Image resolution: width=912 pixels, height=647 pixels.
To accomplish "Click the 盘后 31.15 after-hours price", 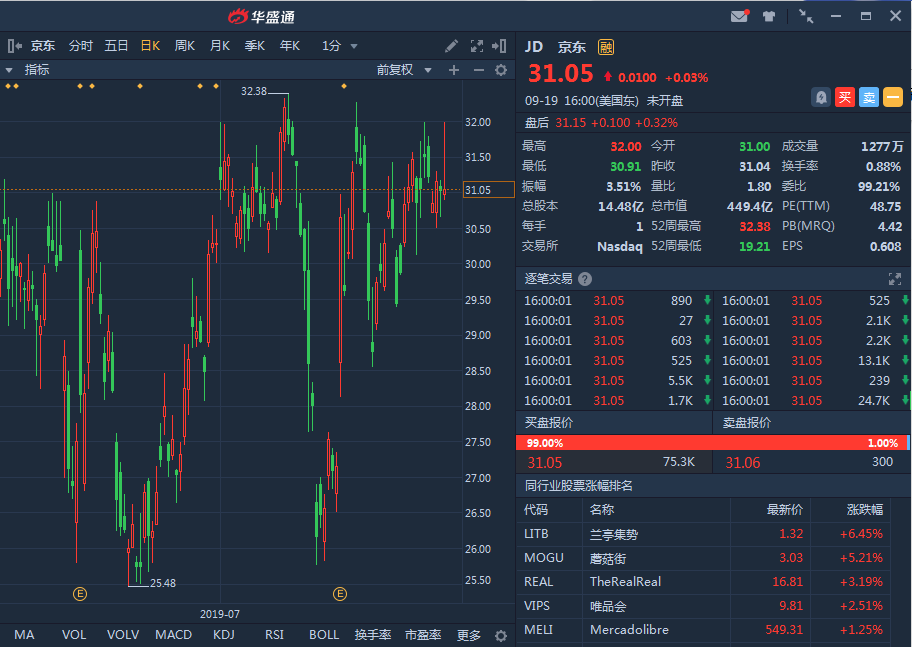I will pos(570,123).
